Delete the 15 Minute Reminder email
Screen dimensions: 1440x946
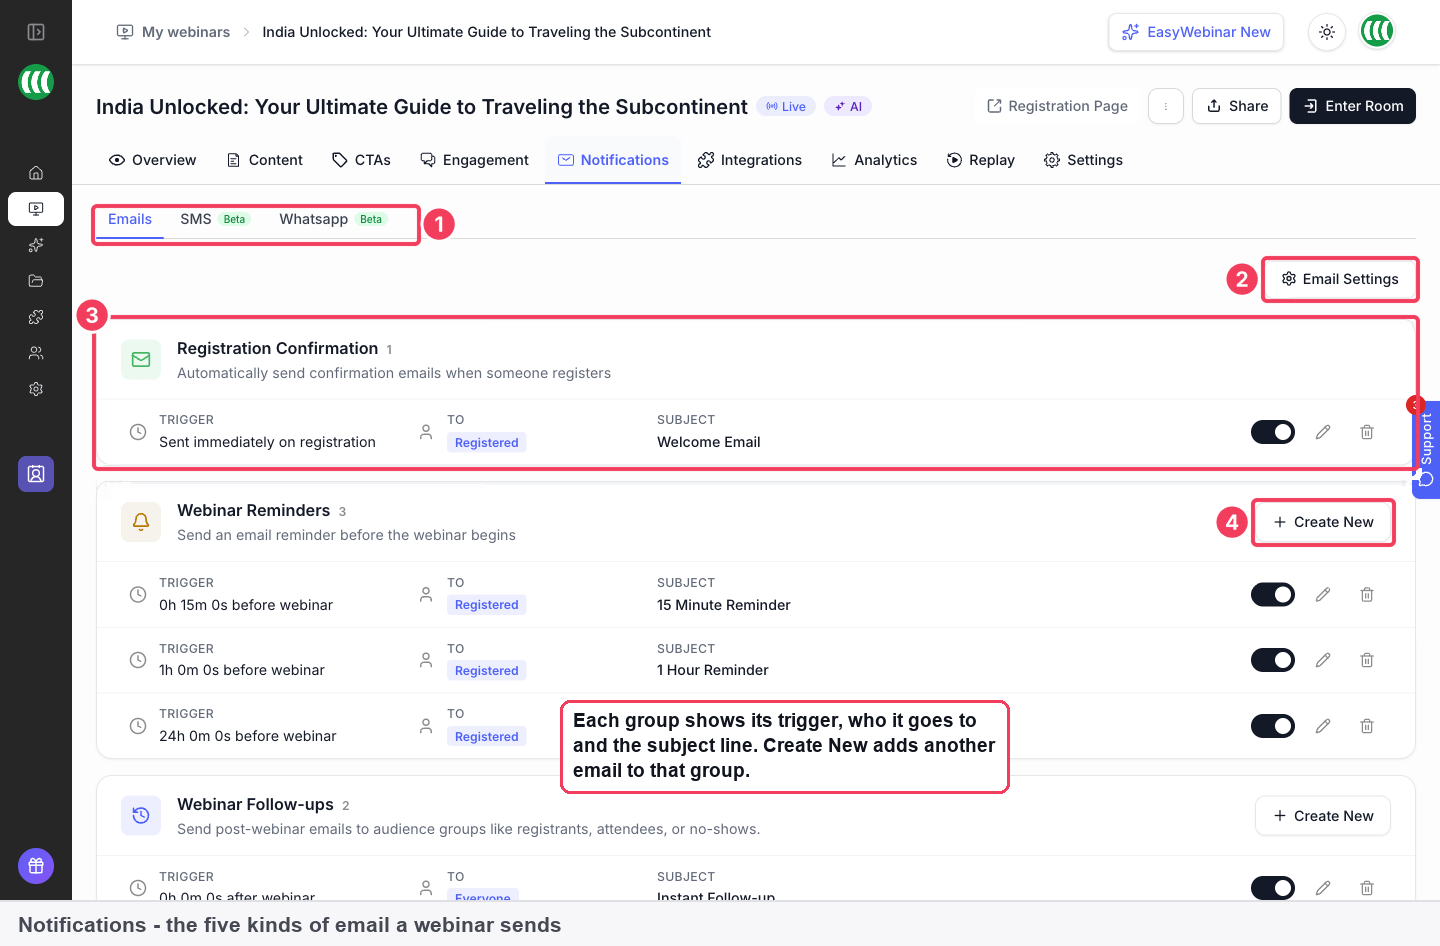pyautogui.click(x=1367, y=595)
